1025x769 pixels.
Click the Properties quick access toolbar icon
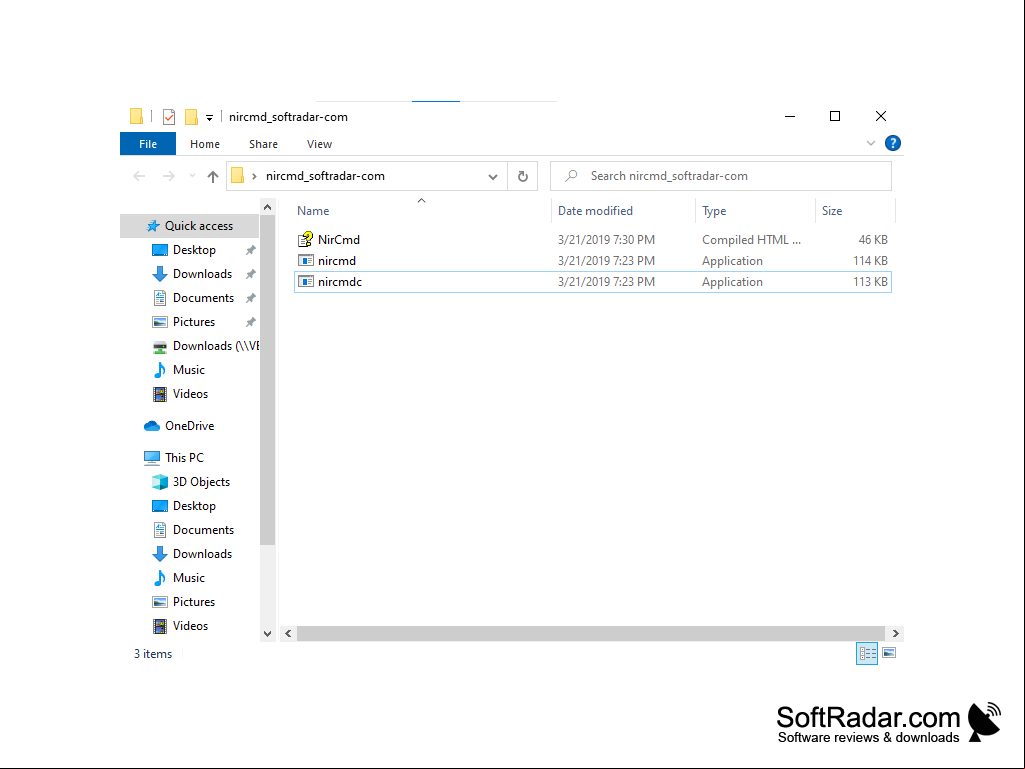click(x=169, y=117)
